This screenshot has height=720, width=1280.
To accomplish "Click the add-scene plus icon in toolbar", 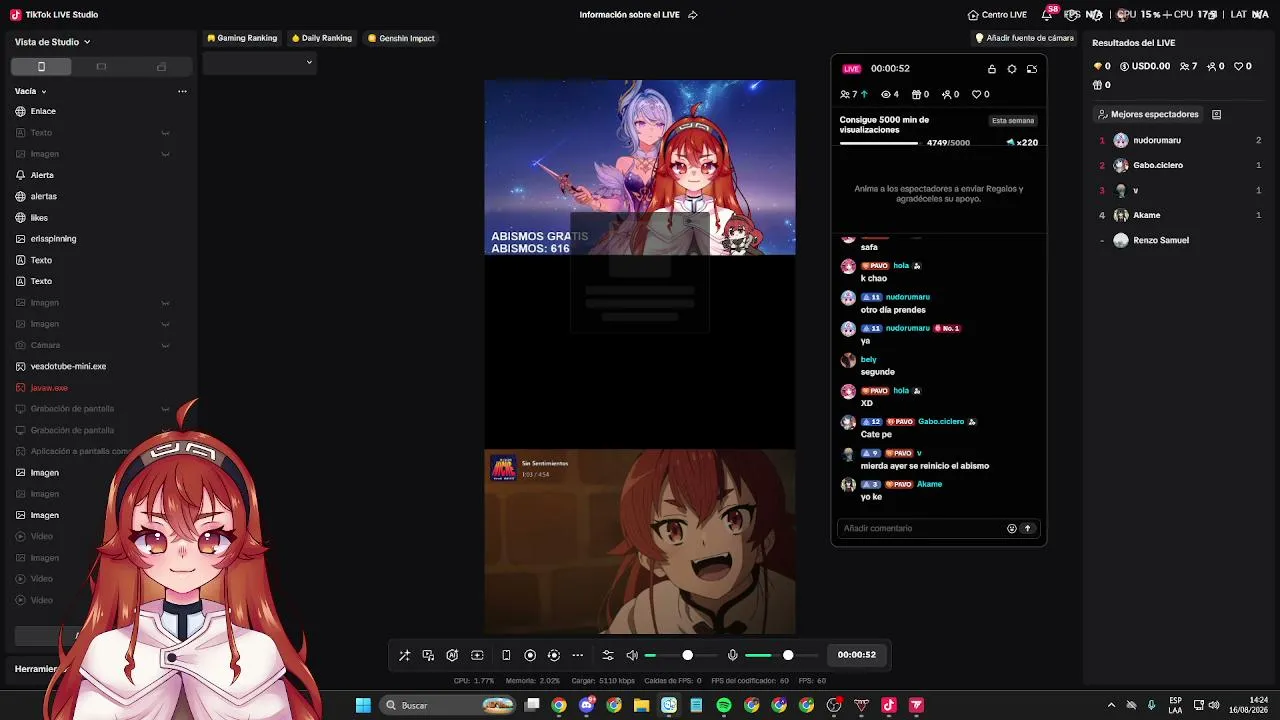I will click(x=477, y=655).
